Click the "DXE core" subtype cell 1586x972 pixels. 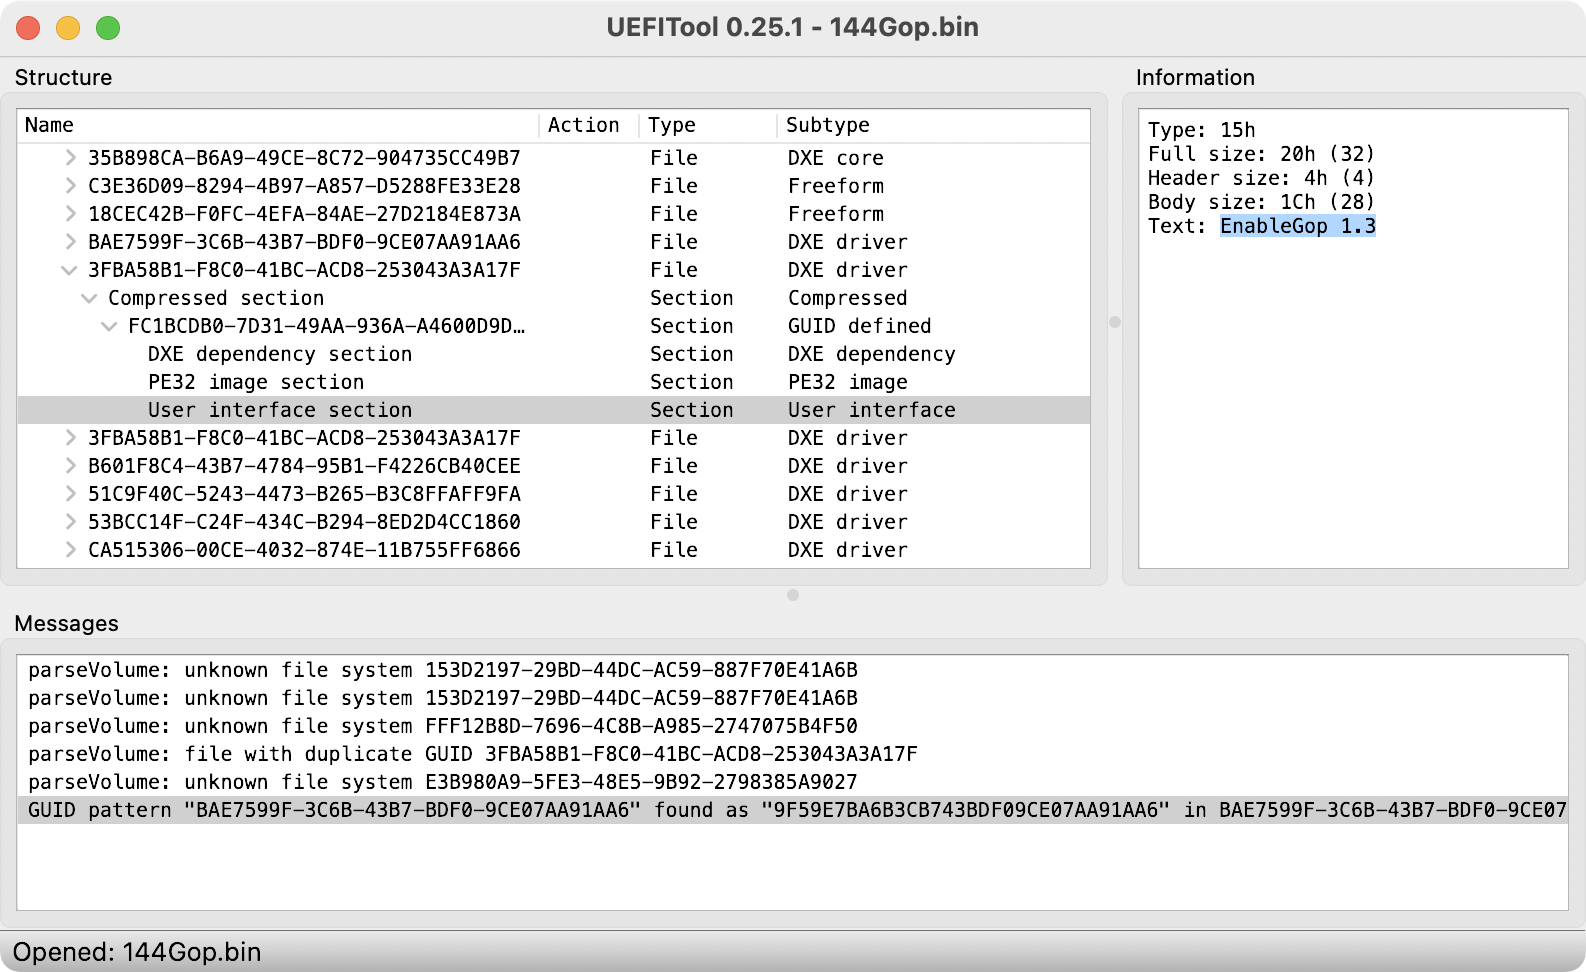(836, 158)
